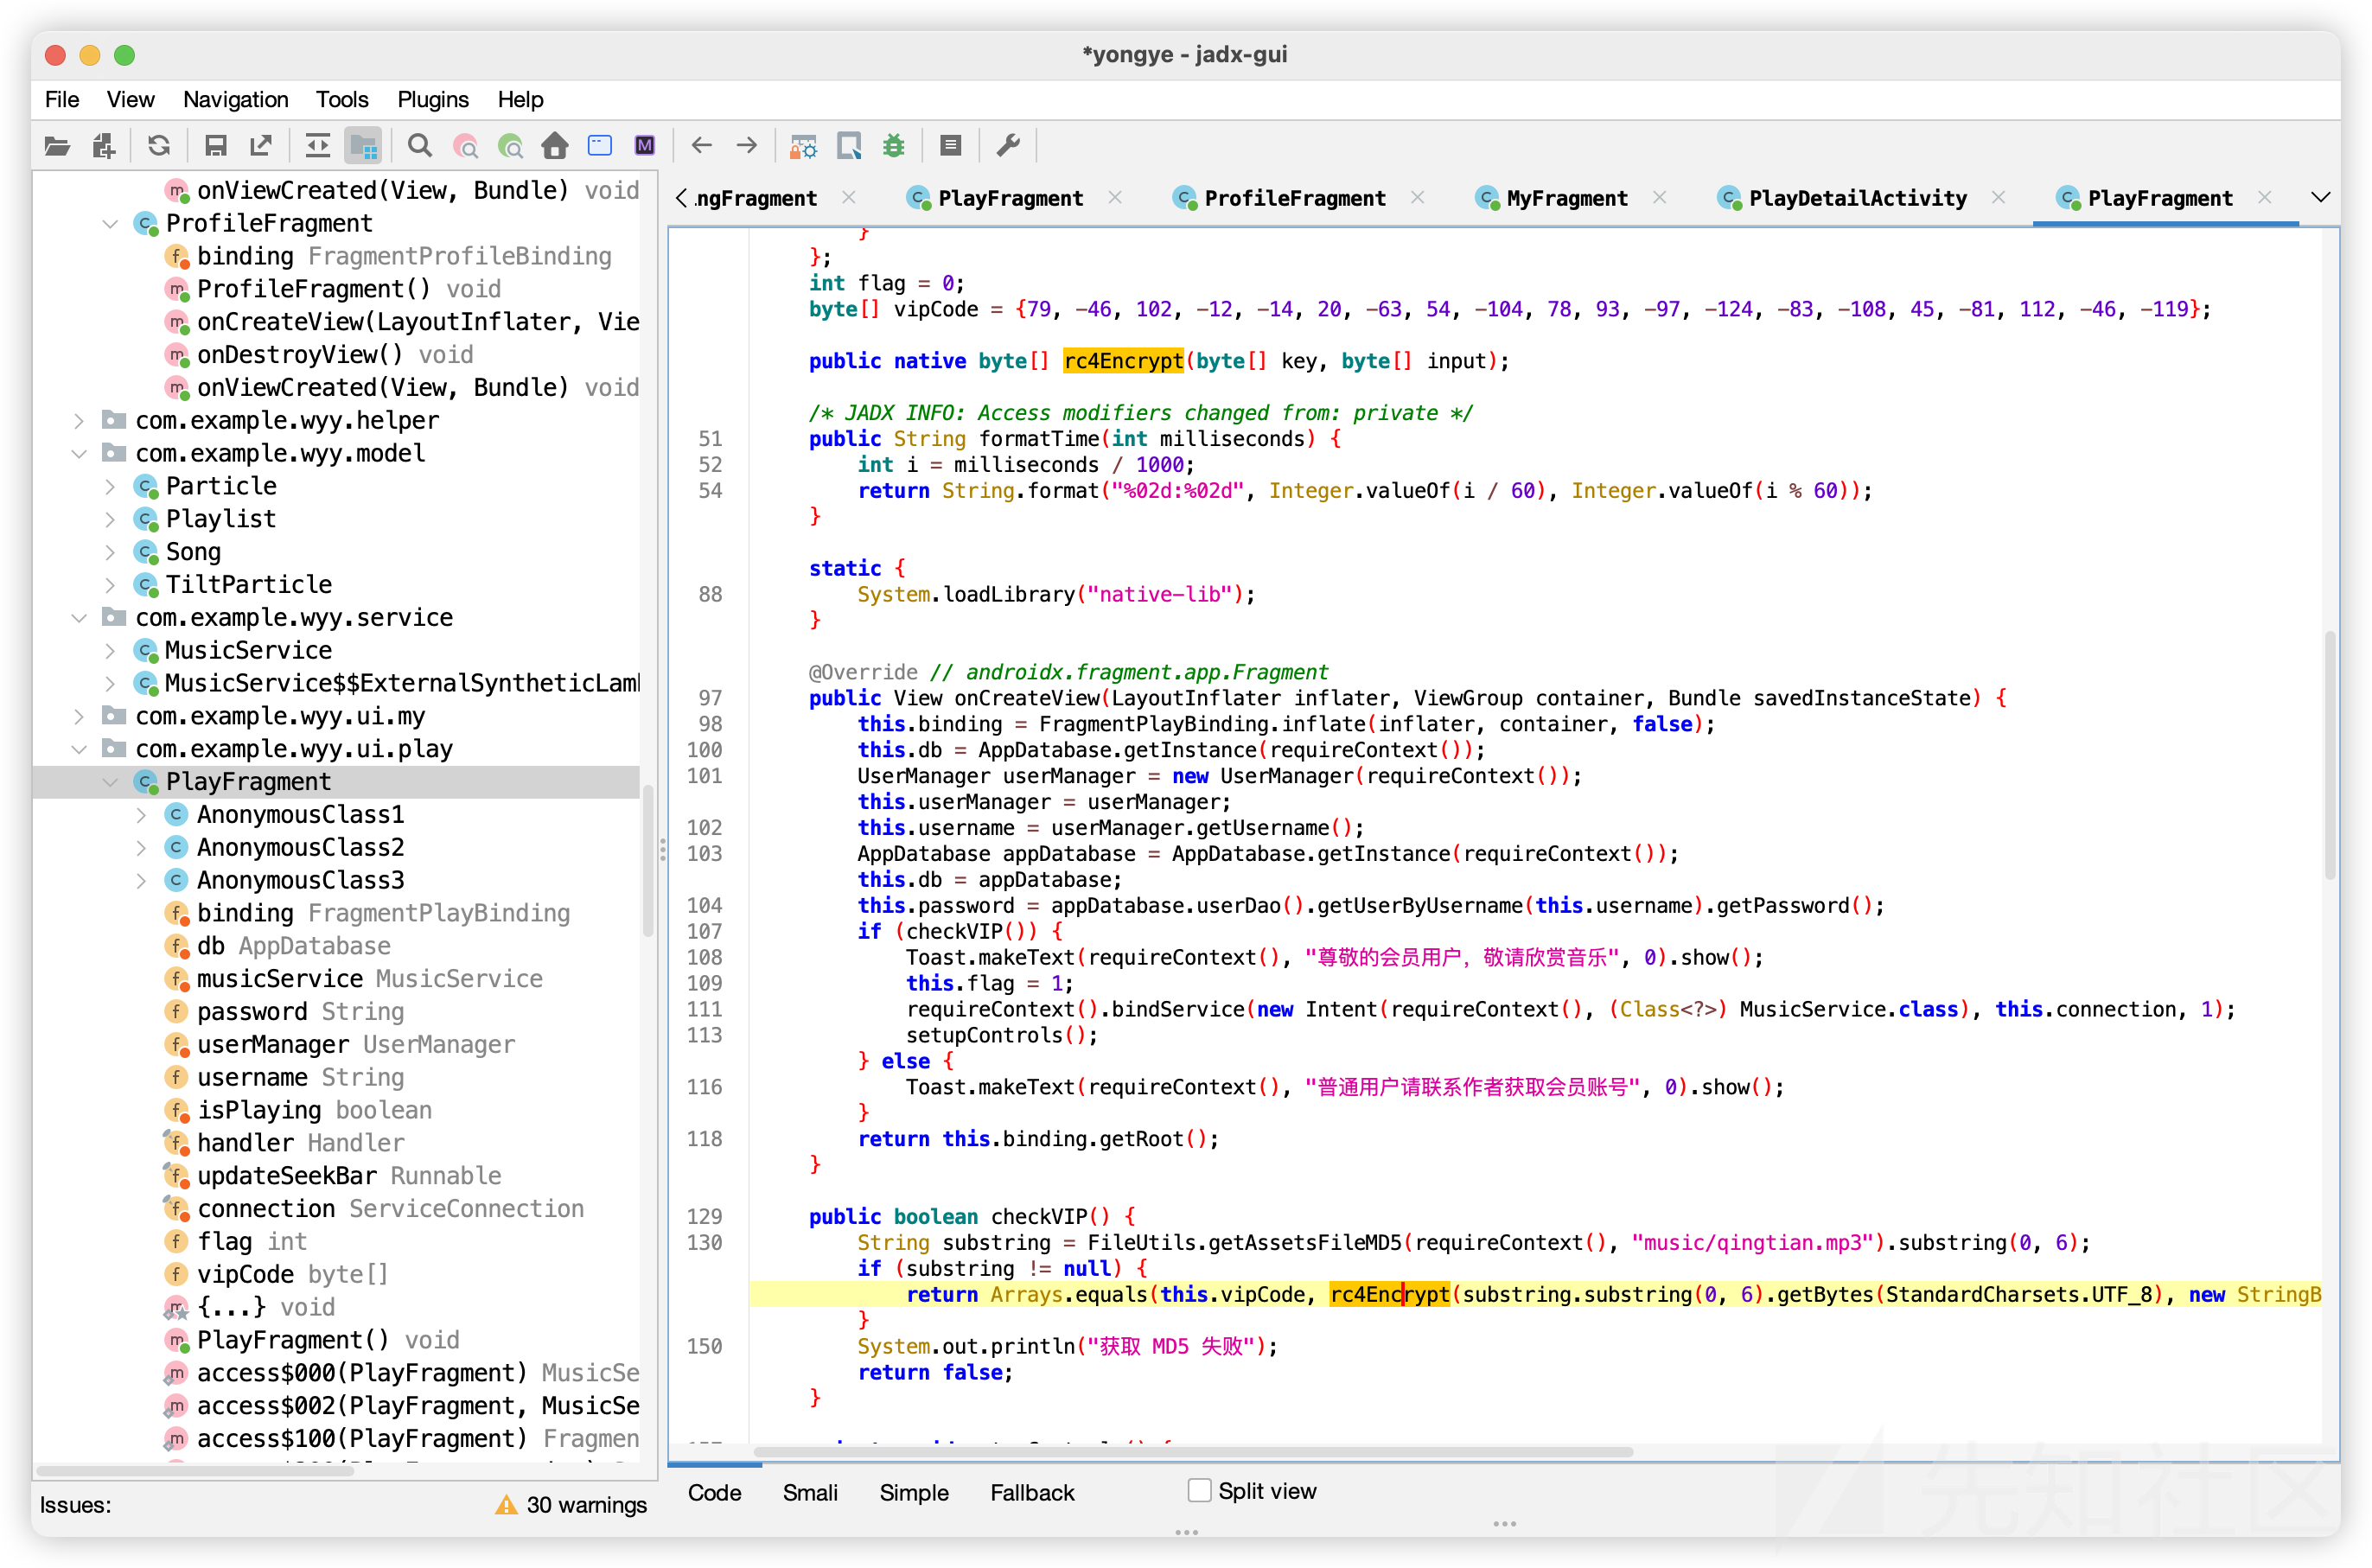2372x1568 pixels.
Task: Open text search magnifier icon
Action: (x=420, y=146)
